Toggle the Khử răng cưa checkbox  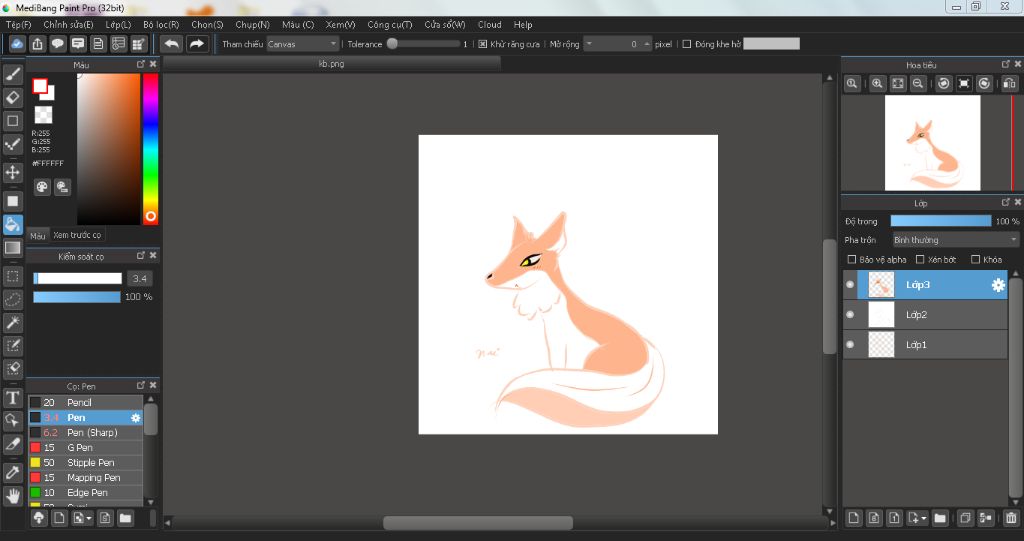483,44
